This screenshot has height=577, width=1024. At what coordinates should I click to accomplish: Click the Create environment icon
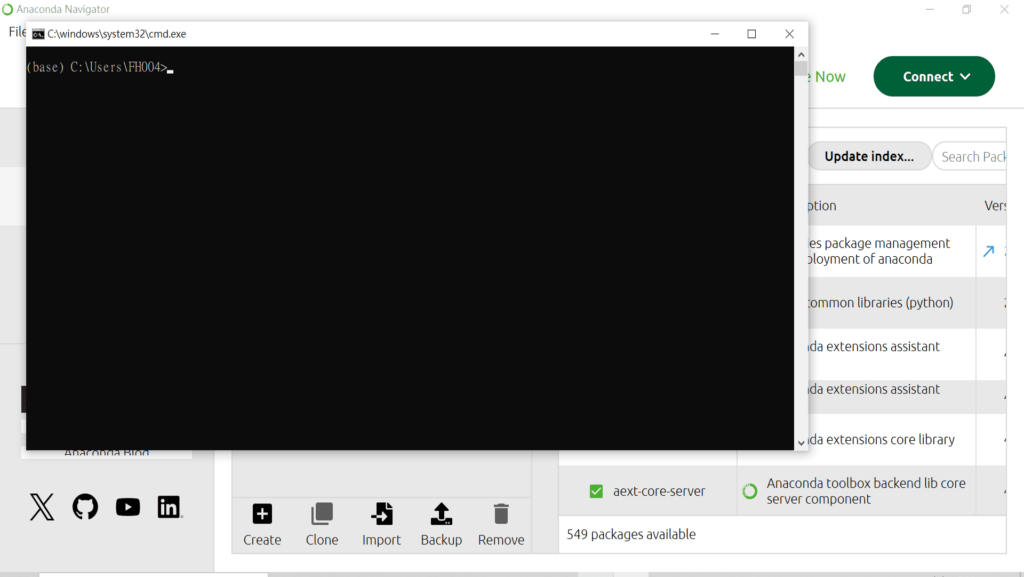coord(262,515)
